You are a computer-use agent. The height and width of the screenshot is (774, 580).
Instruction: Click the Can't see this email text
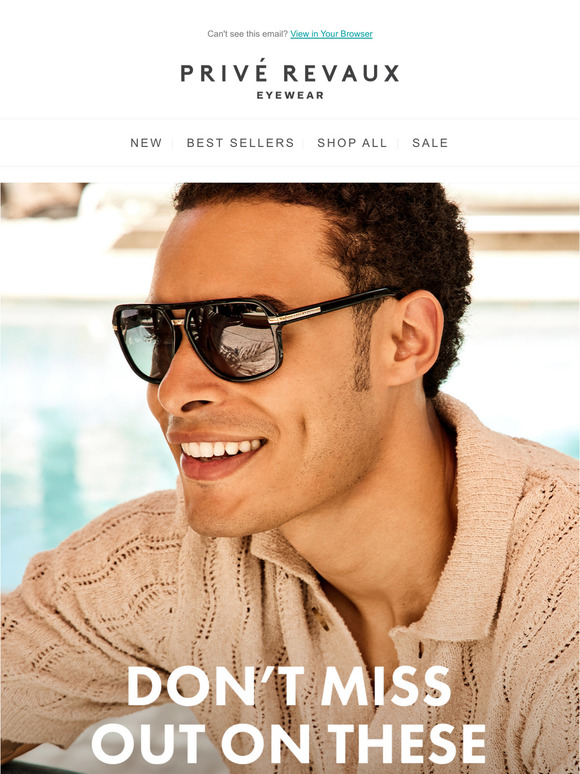[x=247, y=34]
